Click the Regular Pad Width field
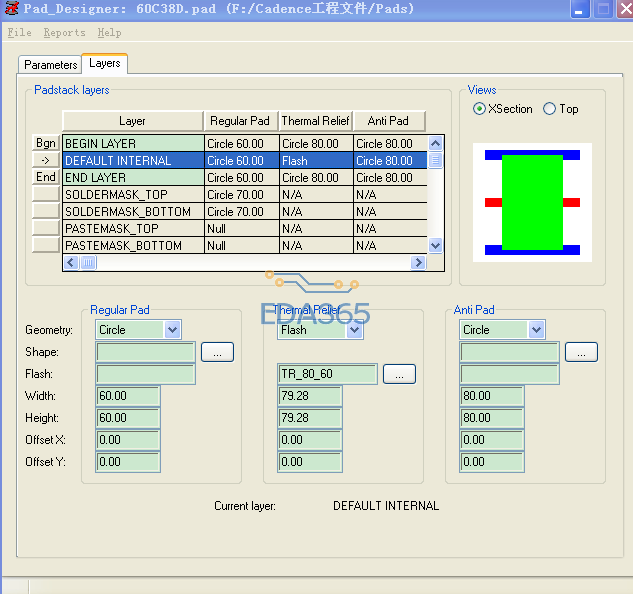Viewport: 633px width, 594px height. (128, 396)
